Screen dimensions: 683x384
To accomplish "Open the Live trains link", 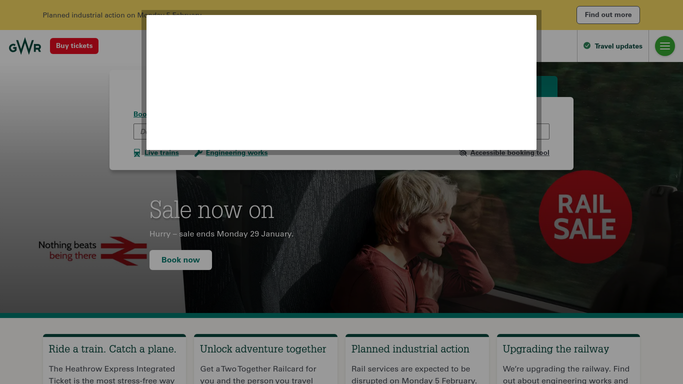I will 162,153.
